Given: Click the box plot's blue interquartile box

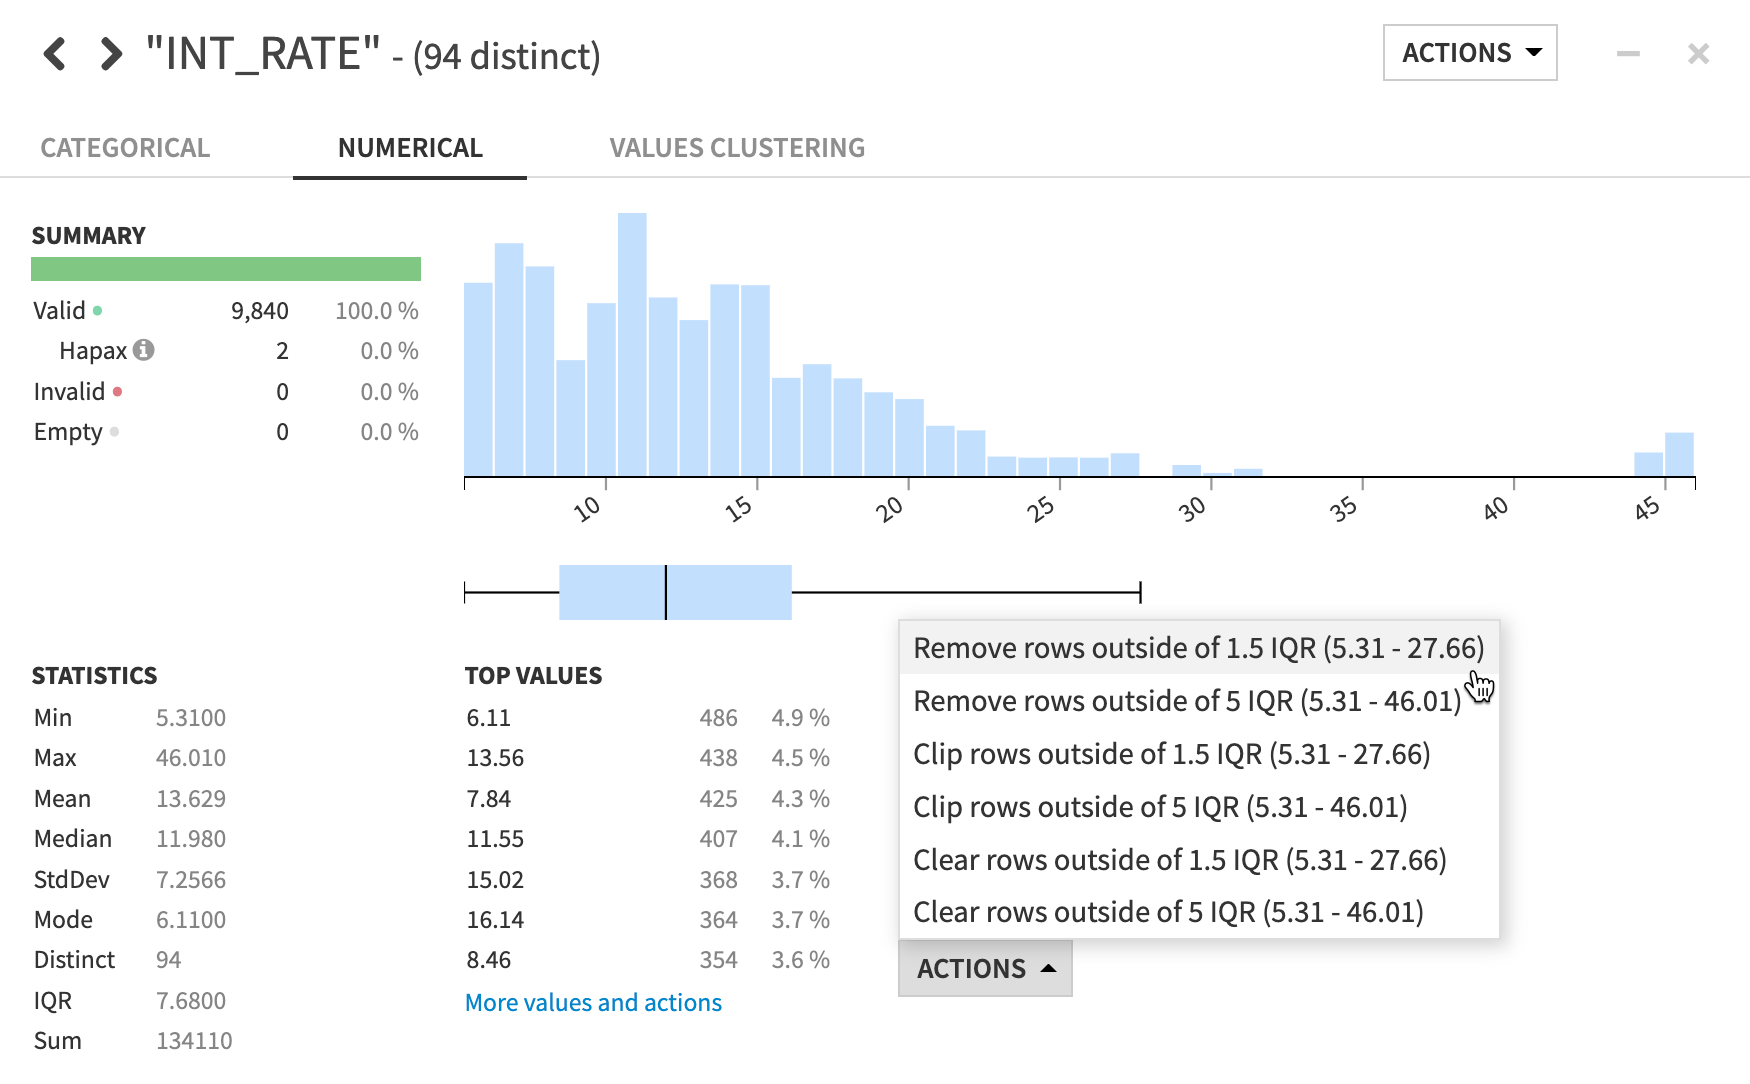Looking at the screenshot, I should point(675,592).
